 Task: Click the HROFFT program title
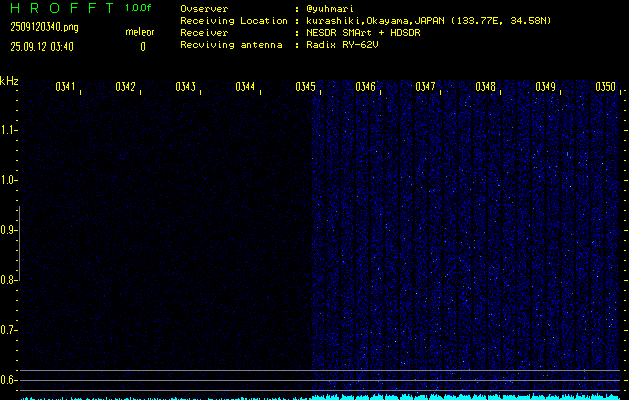[x=62, y=8]
